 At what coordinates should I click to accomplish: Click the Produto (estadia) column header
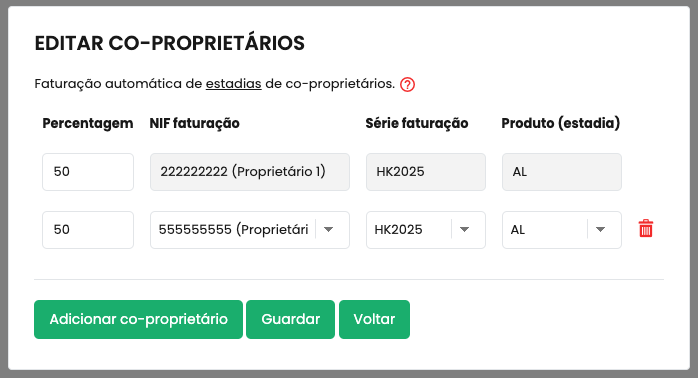coord(560,123)
